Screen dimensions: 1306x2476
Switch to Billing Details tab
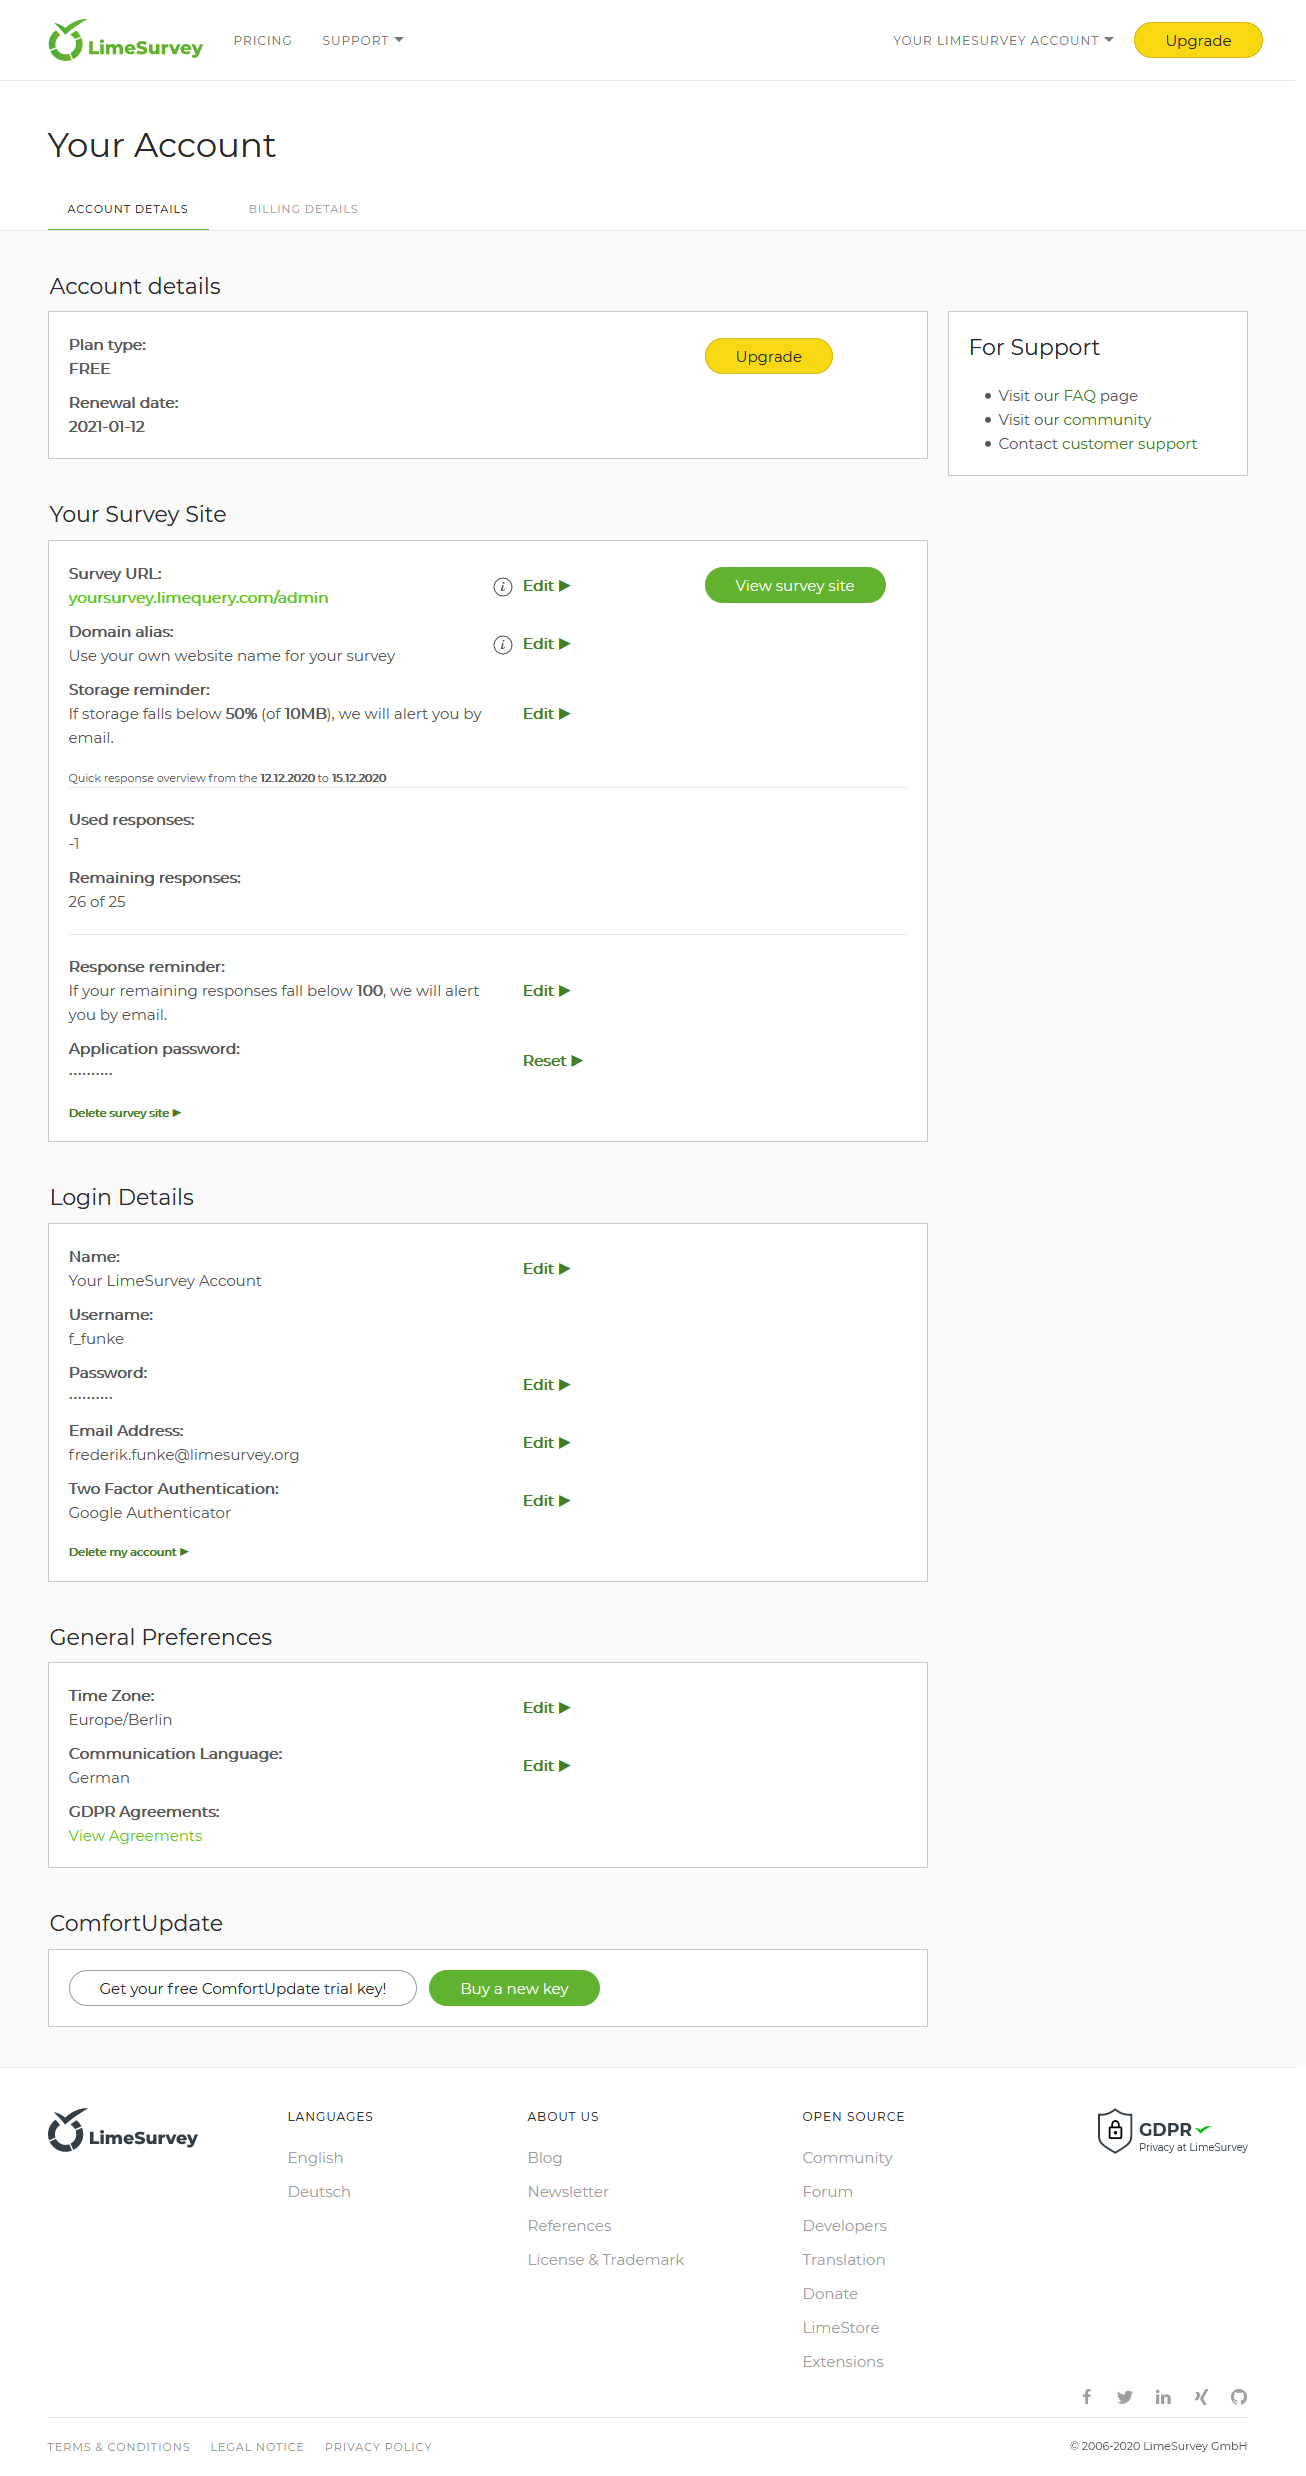pos(303,209)
